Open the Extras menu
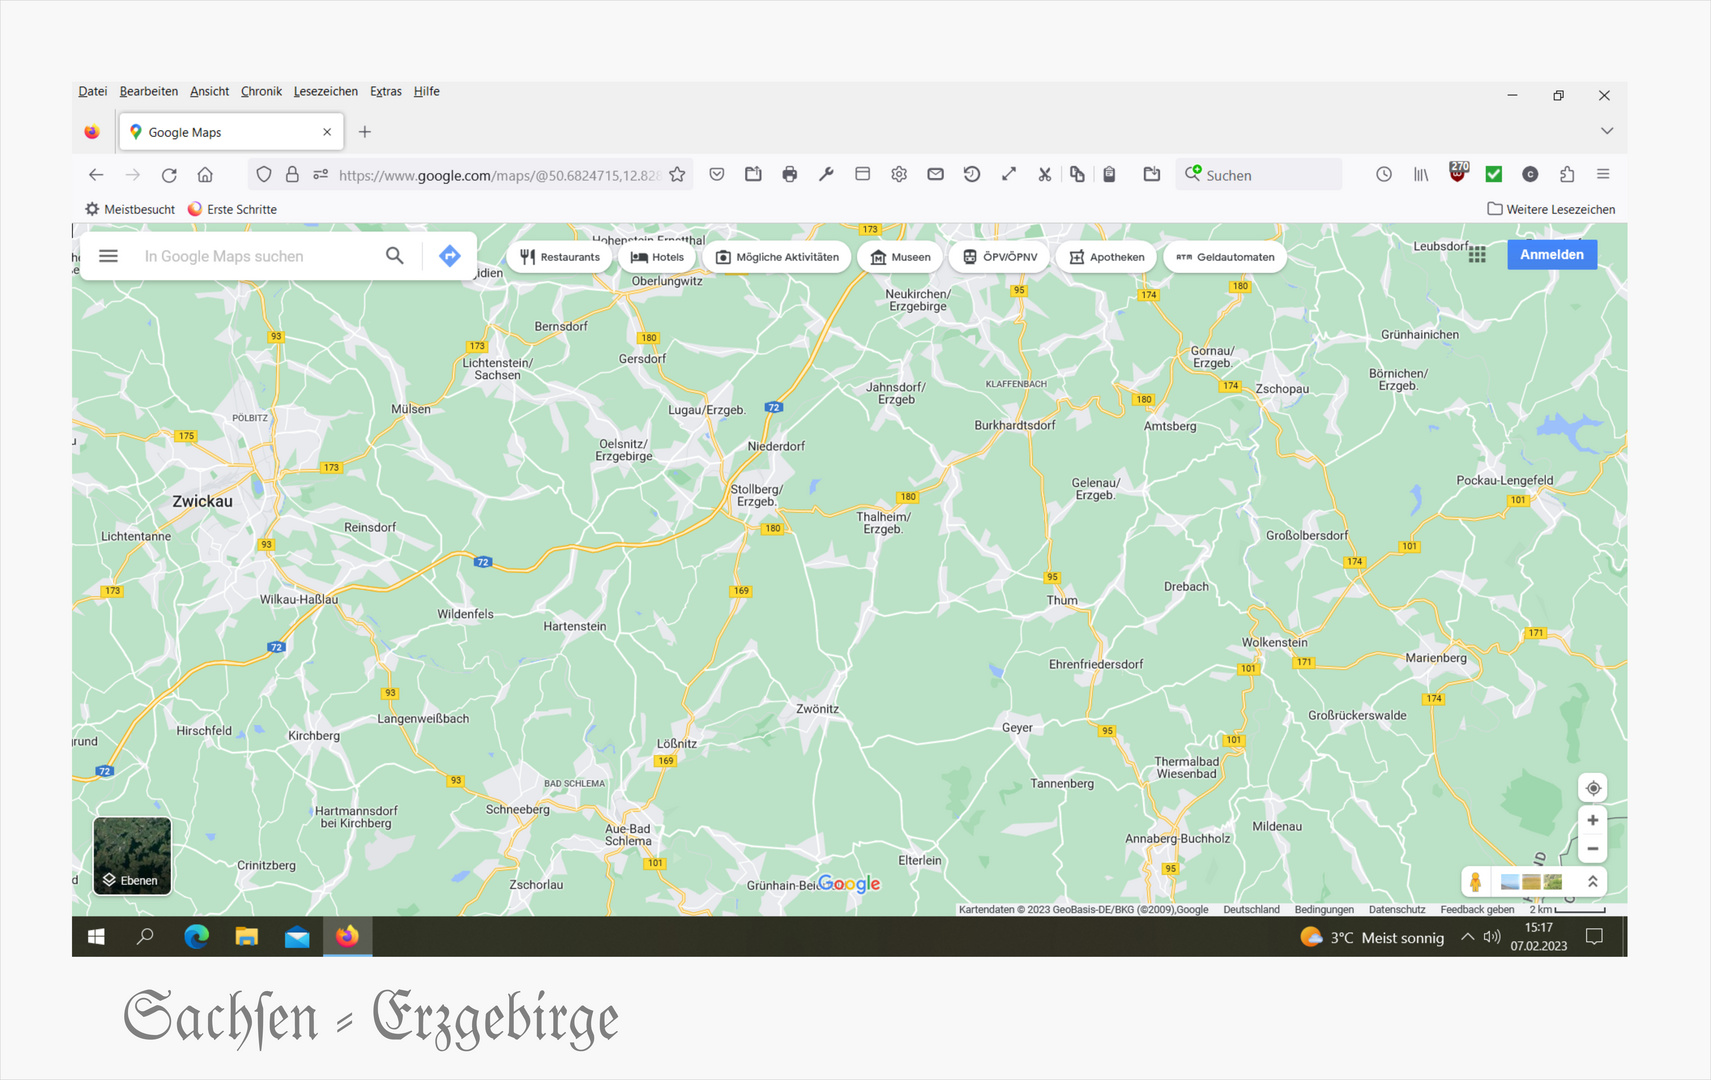 click(x=386, y=91)
